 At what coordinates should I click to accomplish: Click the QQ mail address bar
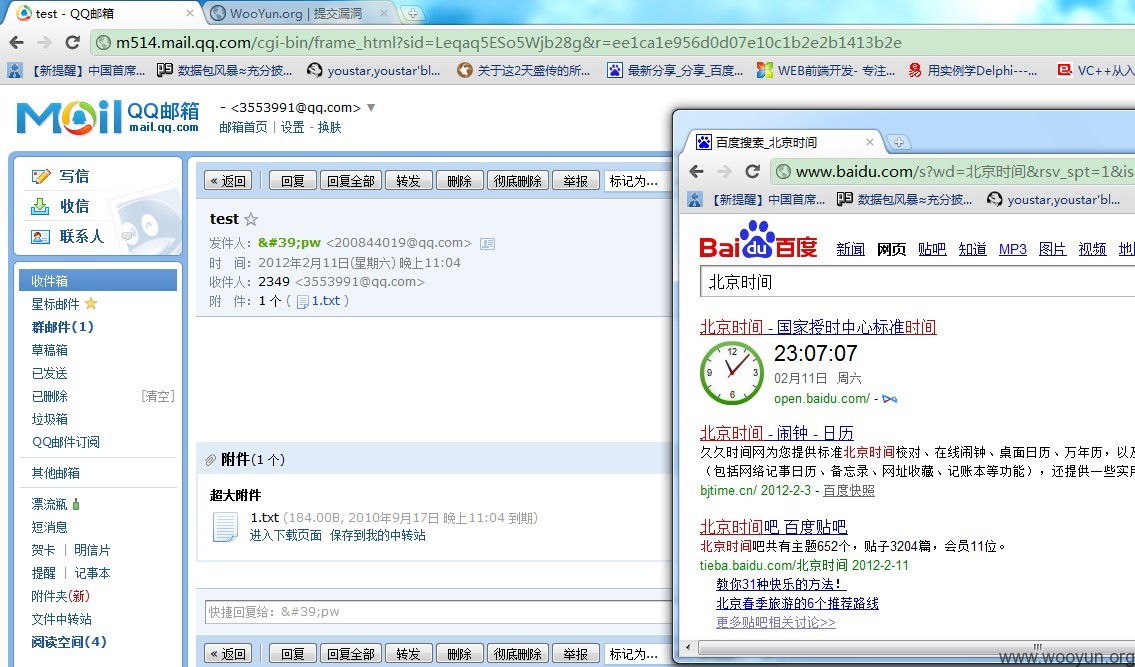pos(612,42)
